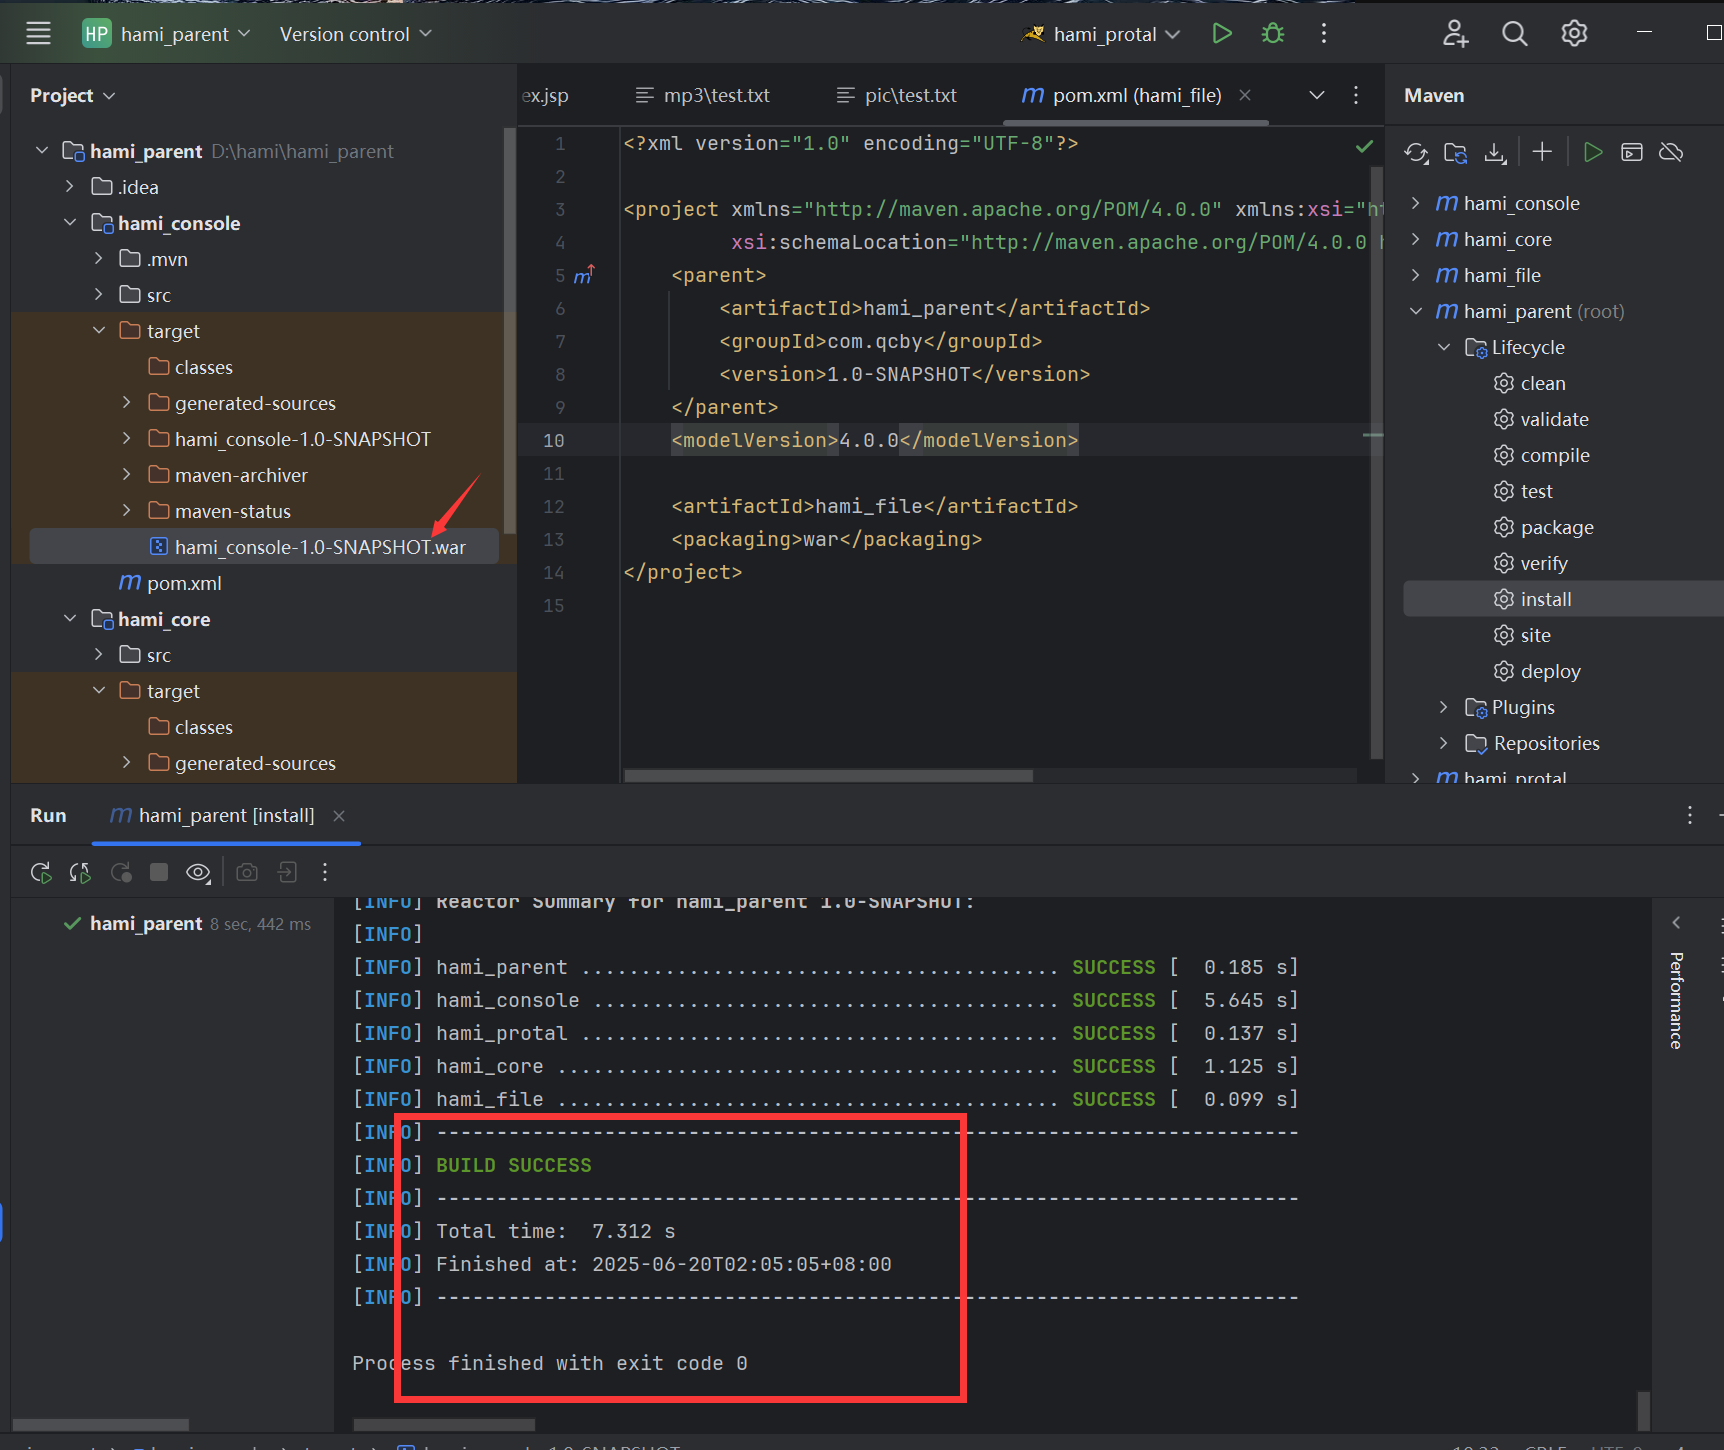Expand the .idea folder
Viewport: 1724px width, 1450px height.
[x=69, y=187]
